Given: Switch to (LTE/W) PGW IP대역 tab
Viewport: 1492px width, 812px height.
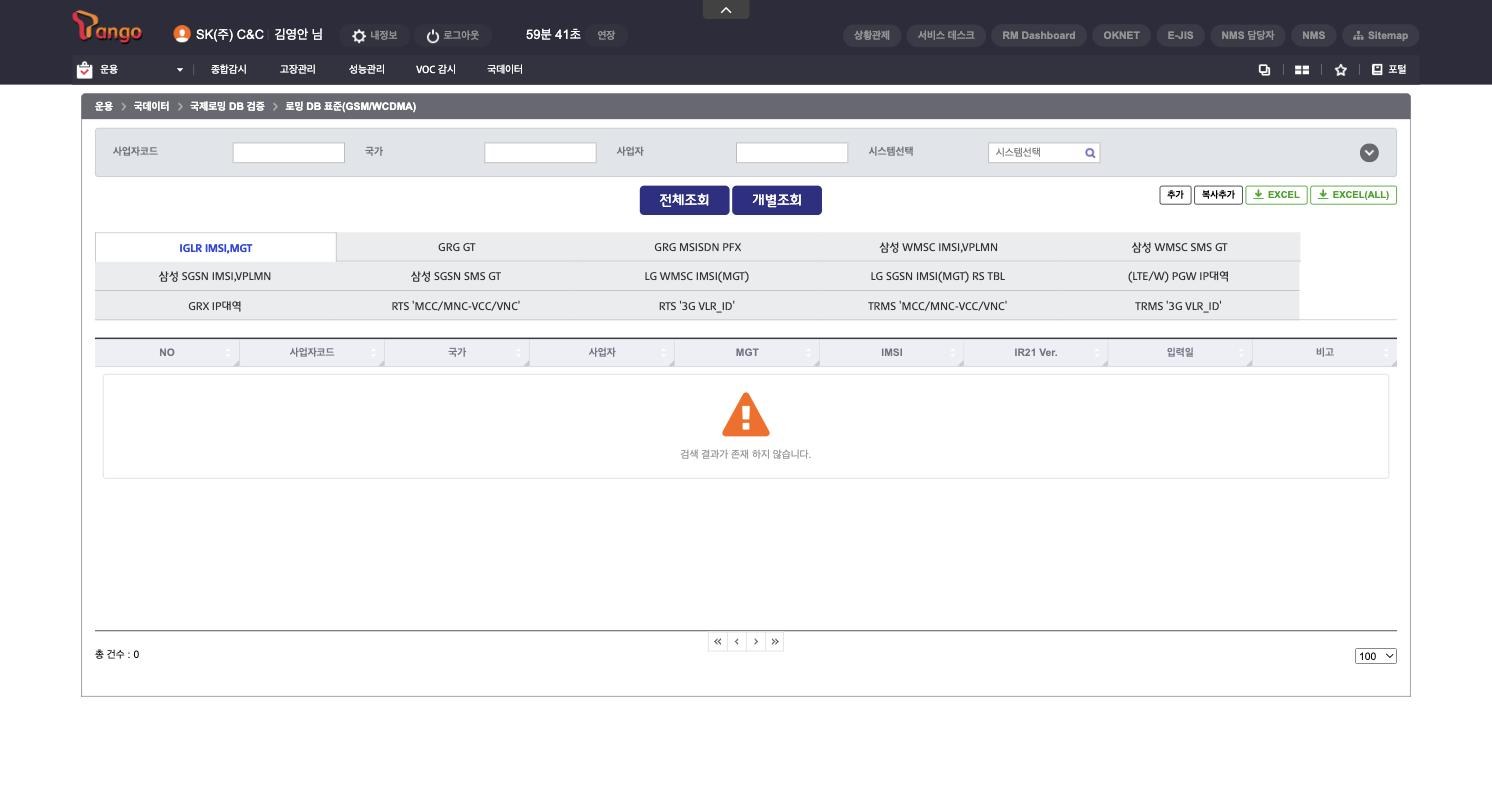Looking at the screenshot, I should point(1179,276).
